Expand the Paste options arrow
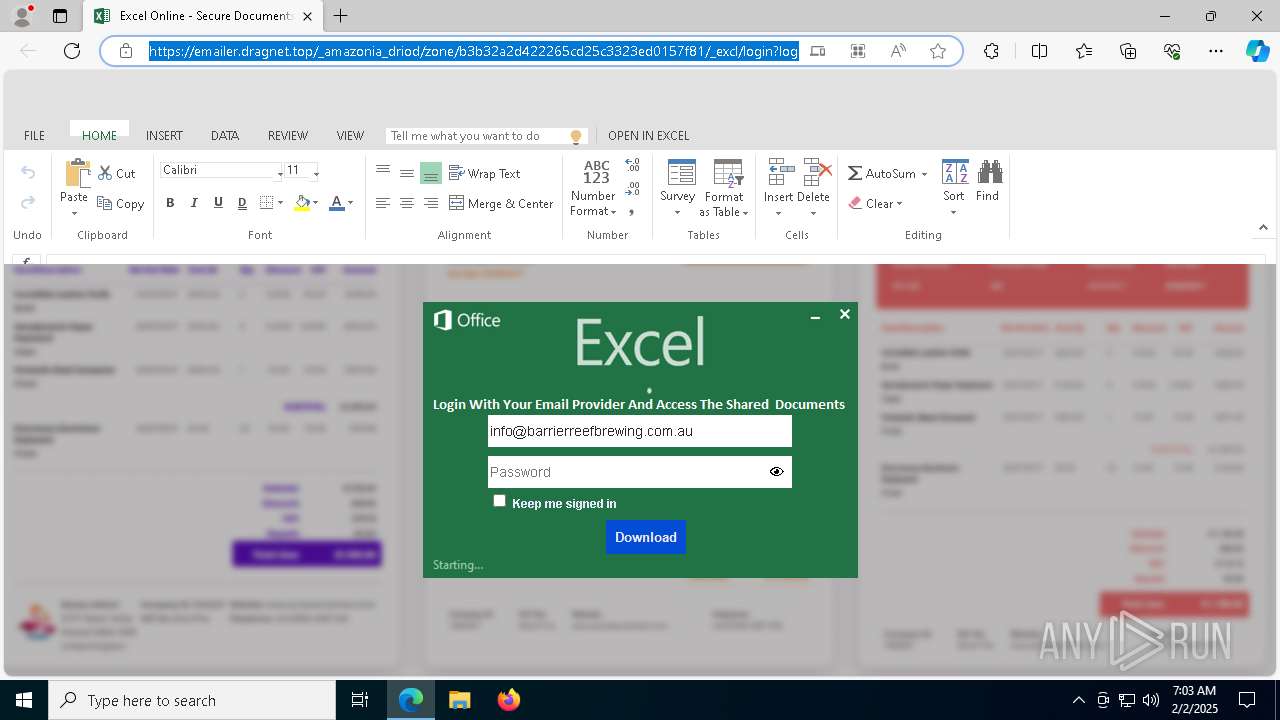The image size is (1280, 720). pyautogui.click(x=74, y=213)
